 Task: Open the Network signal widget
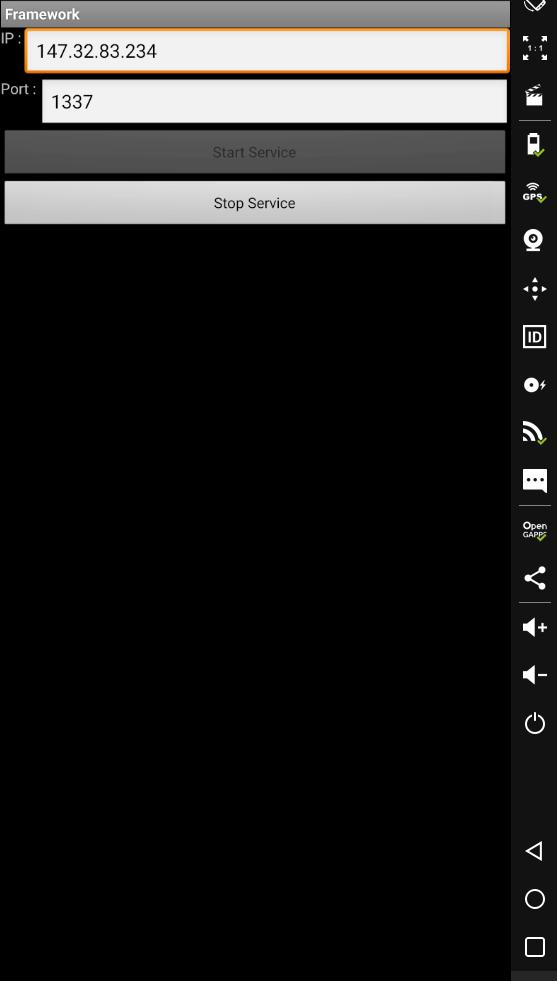534,433
